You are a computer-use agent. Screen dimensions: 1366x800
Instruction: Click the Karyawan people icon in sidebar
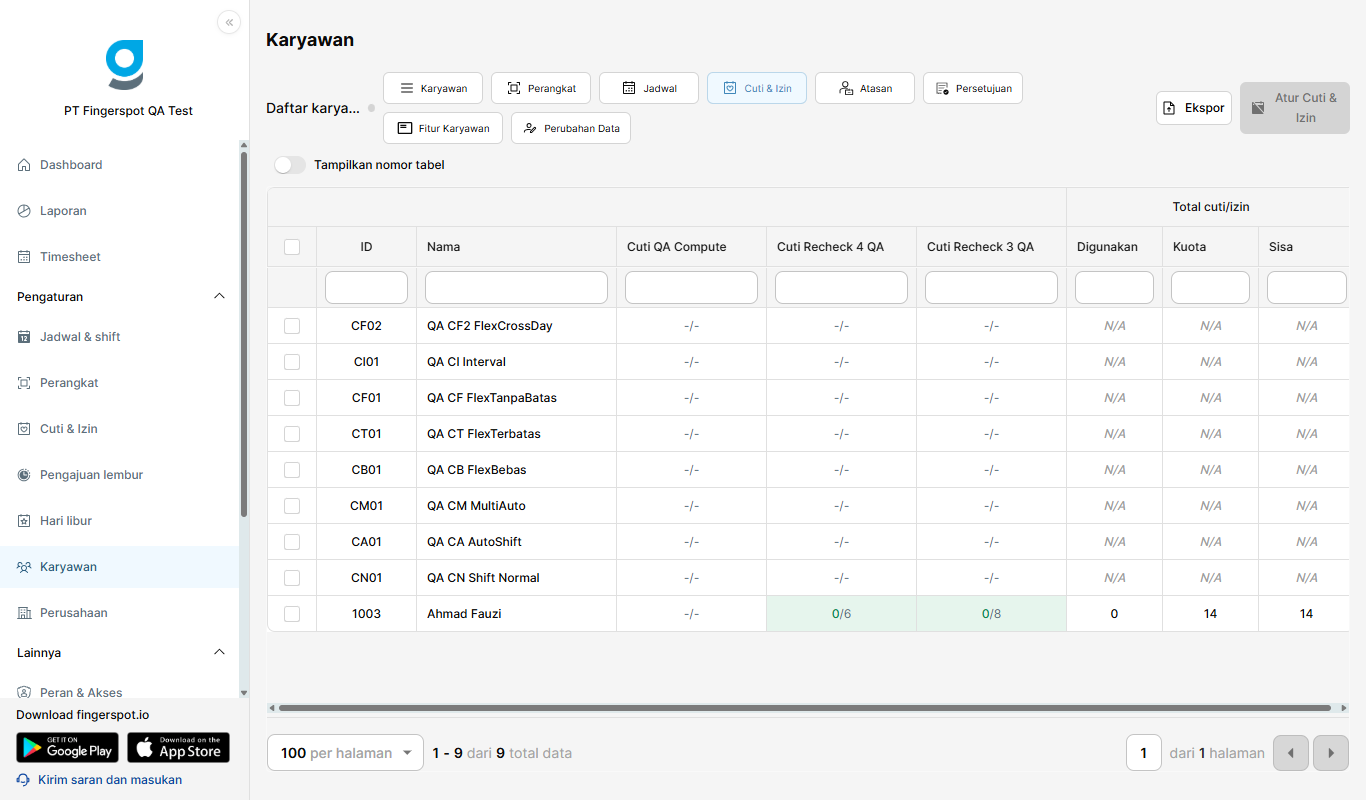point(24,567)
